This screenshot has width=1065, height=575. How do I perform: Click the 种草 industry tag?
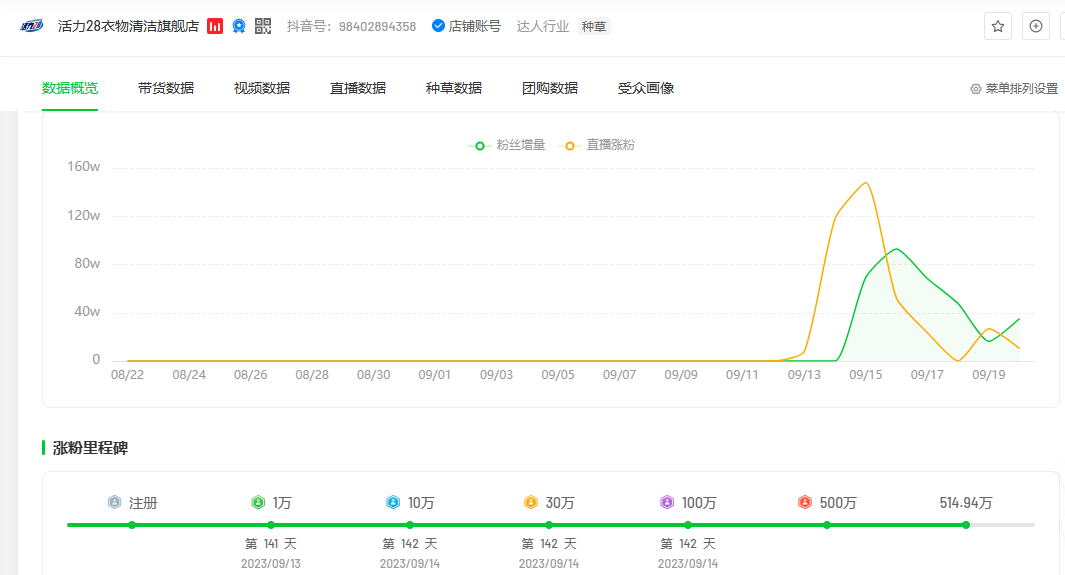[x=594, y=26]
